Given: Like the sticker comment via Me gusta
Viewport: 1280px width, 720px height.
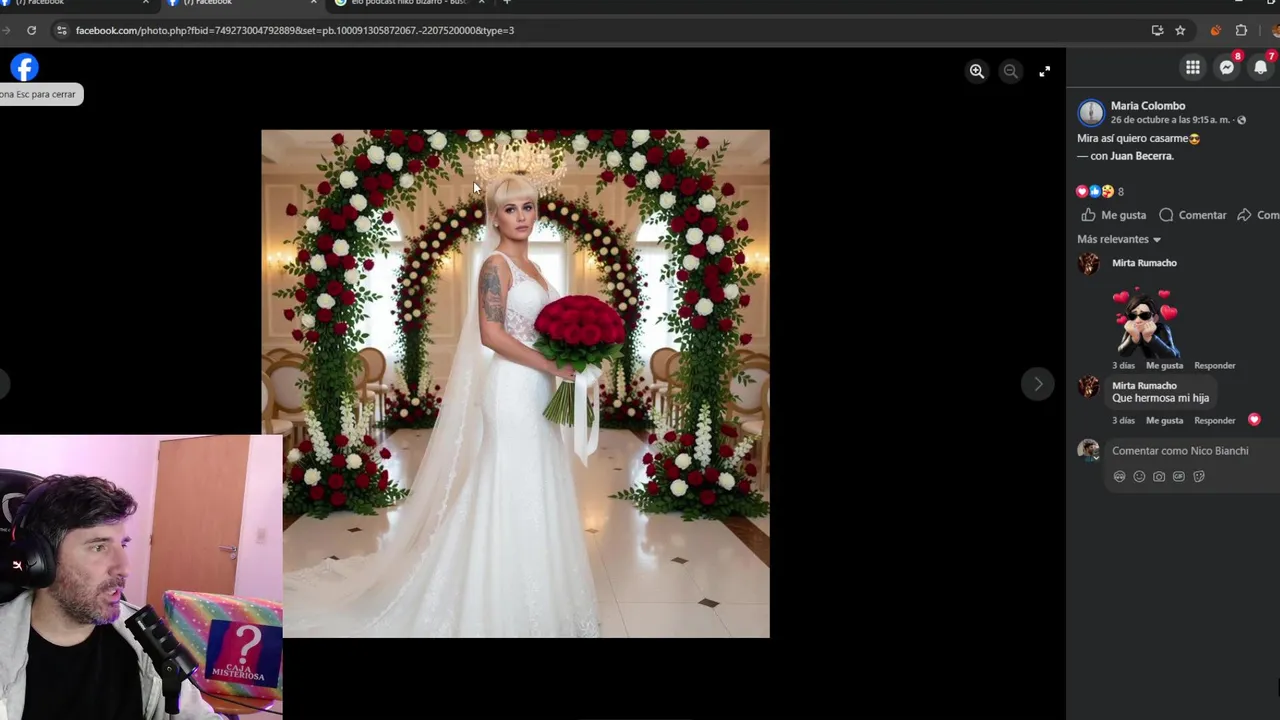Looking at the screenshot, I should point(1164,366).
